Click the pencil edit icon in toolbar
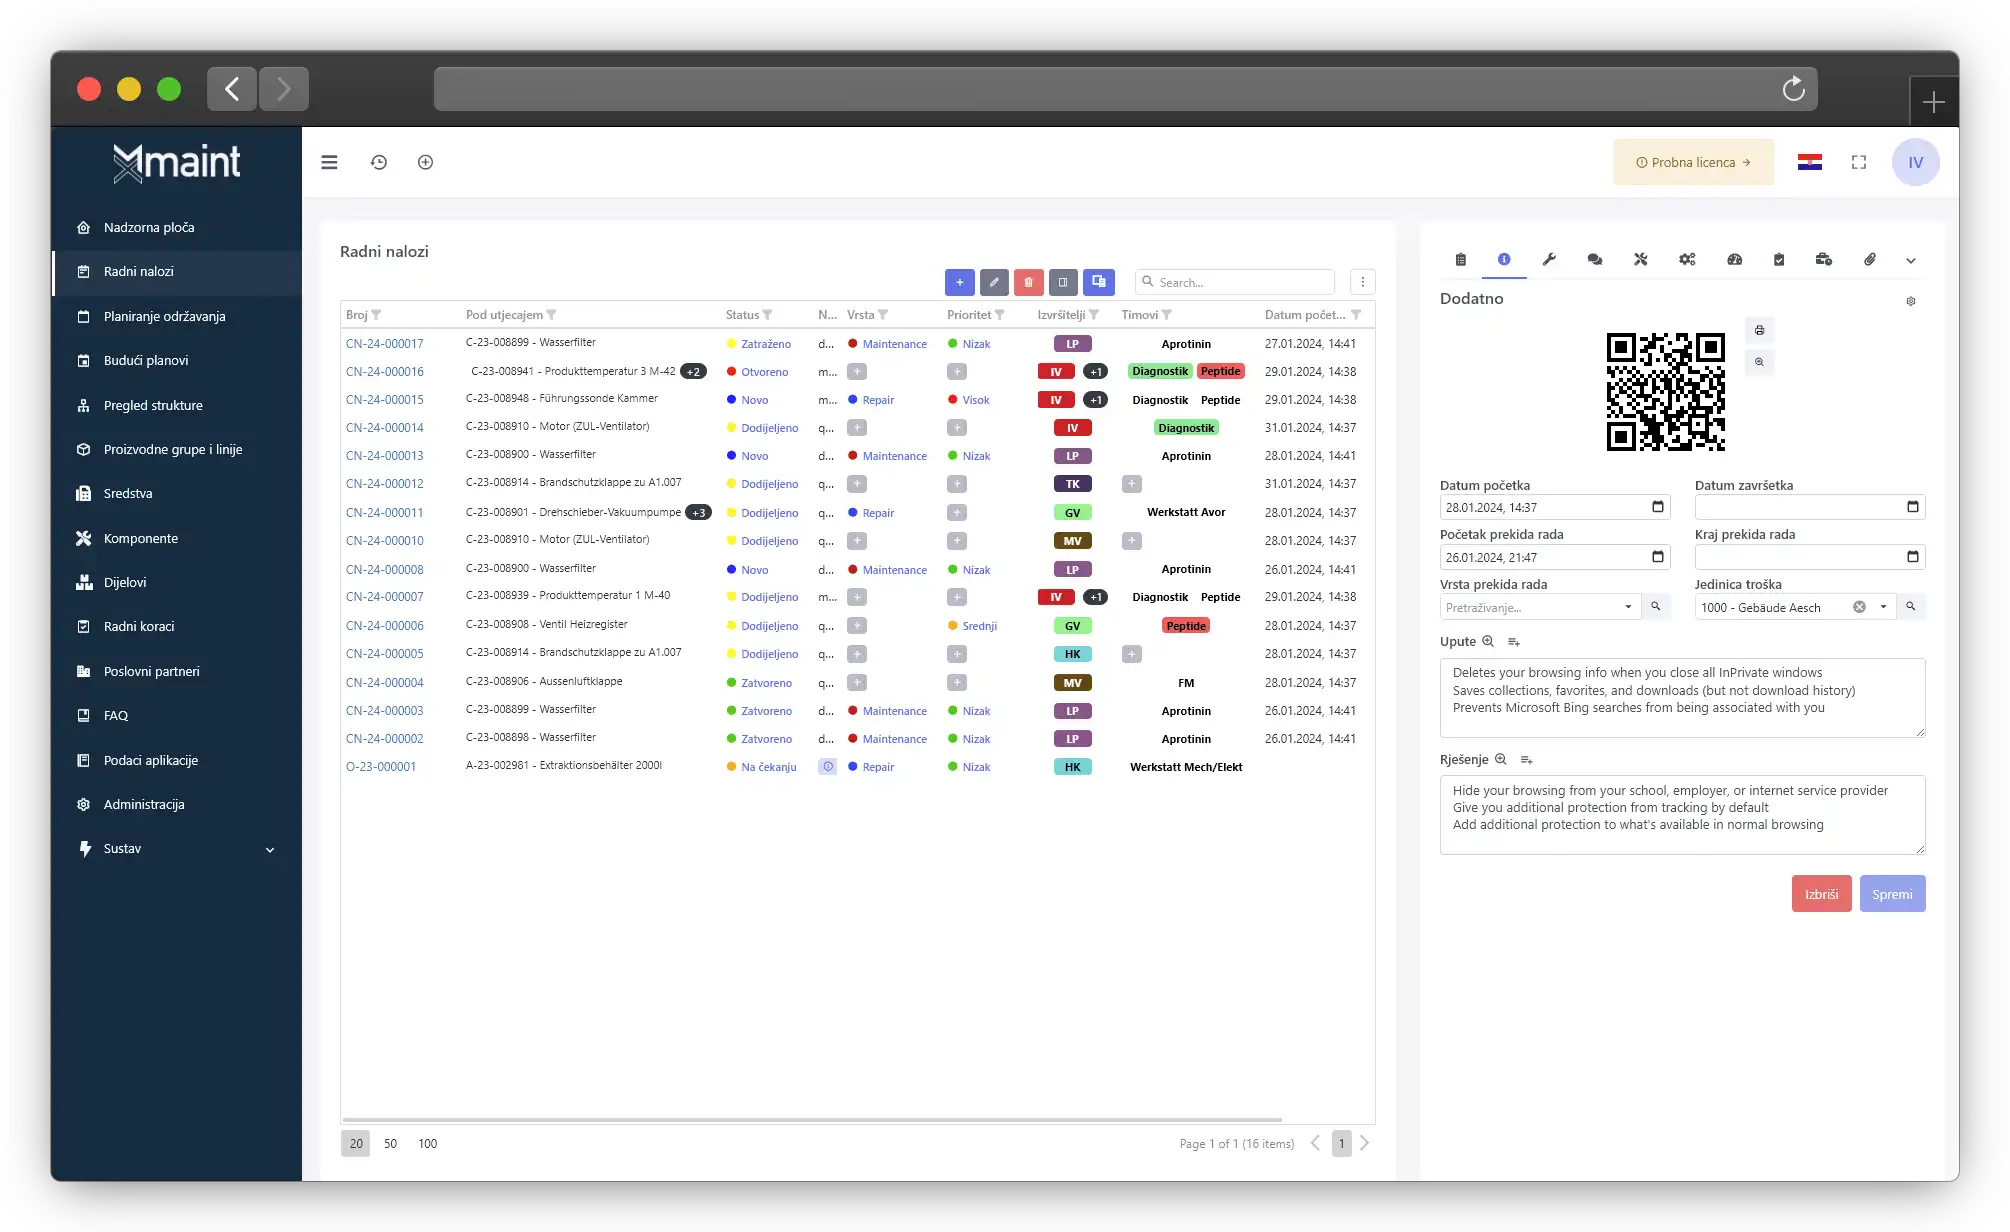Screen dimensions: 2010x1232 (994, 282)
